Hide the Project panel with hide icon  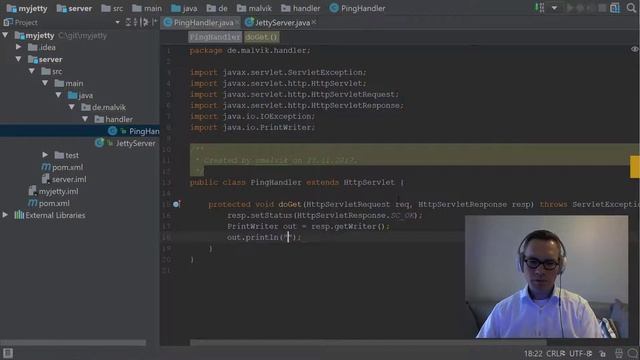click(154, 22)
